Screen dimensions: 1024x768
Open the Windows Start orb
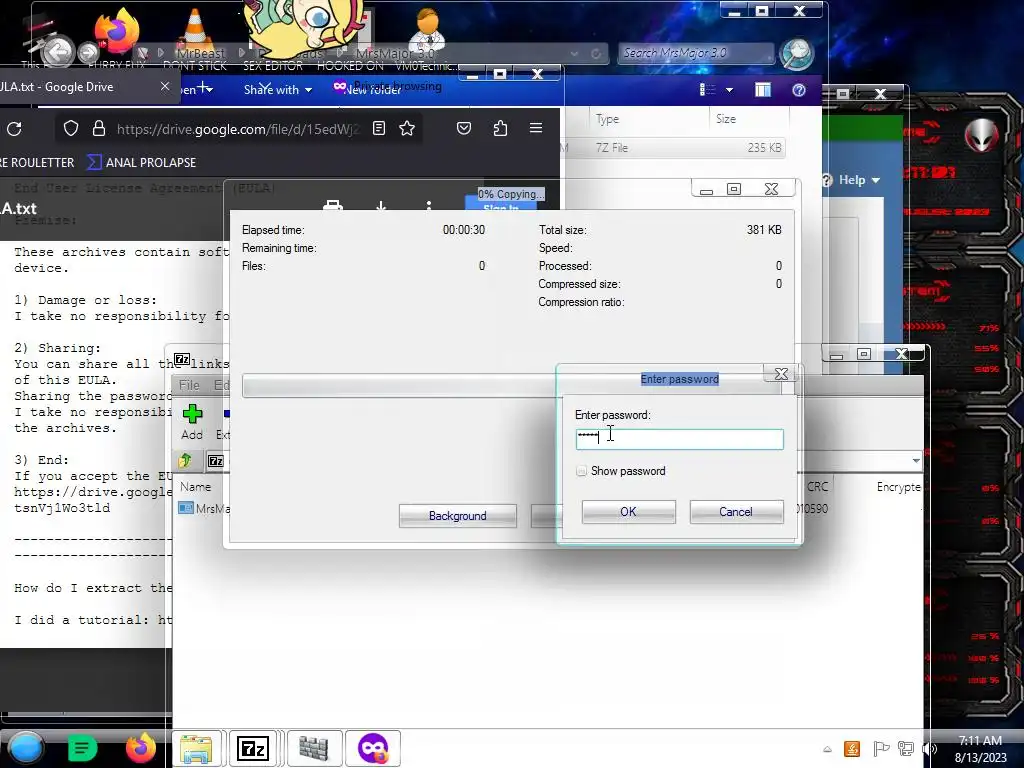[26, 748]
